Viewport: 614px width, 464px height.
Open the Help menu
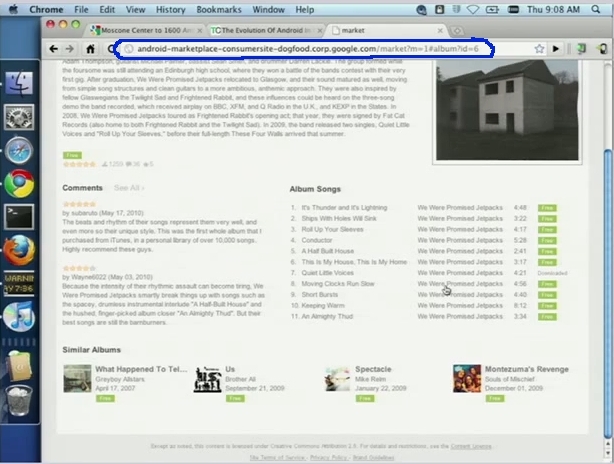(305, 9)
